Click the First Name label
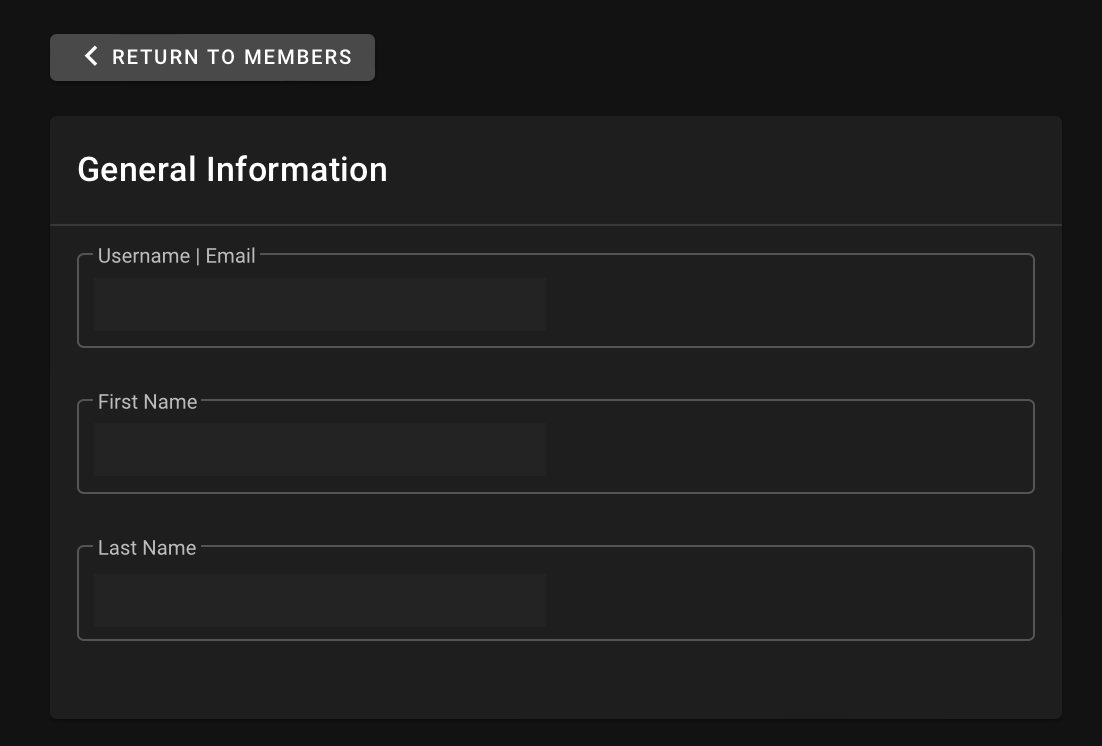Screen dimensions: 1102x746 point(148,401)
